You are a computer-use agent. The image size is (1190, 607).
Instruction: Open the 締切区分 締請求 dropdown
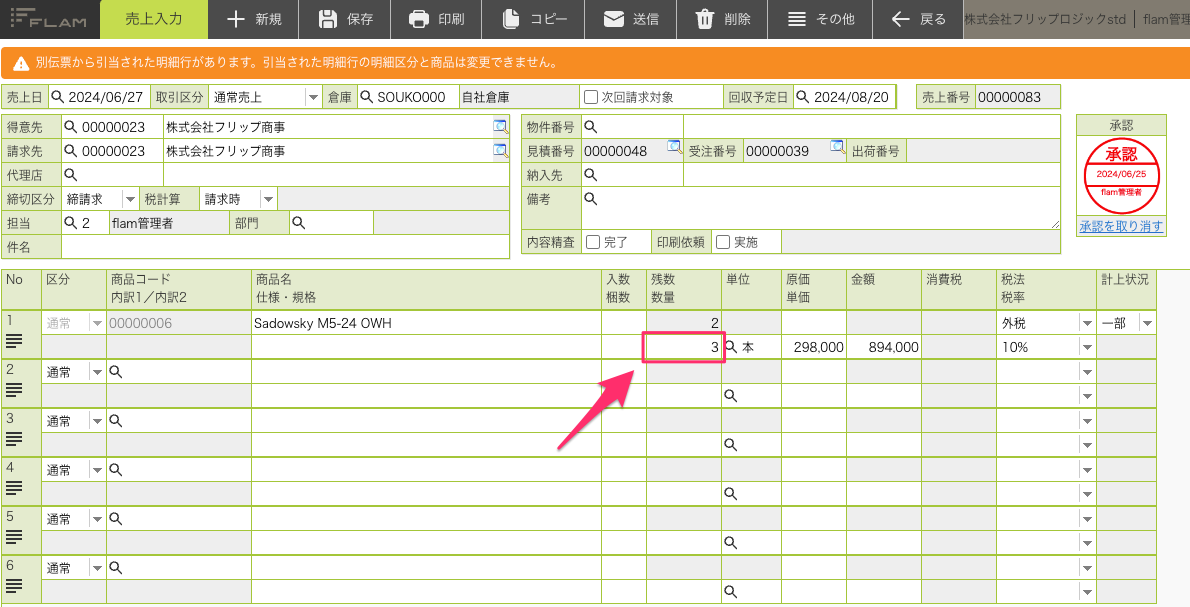[130, 200]
